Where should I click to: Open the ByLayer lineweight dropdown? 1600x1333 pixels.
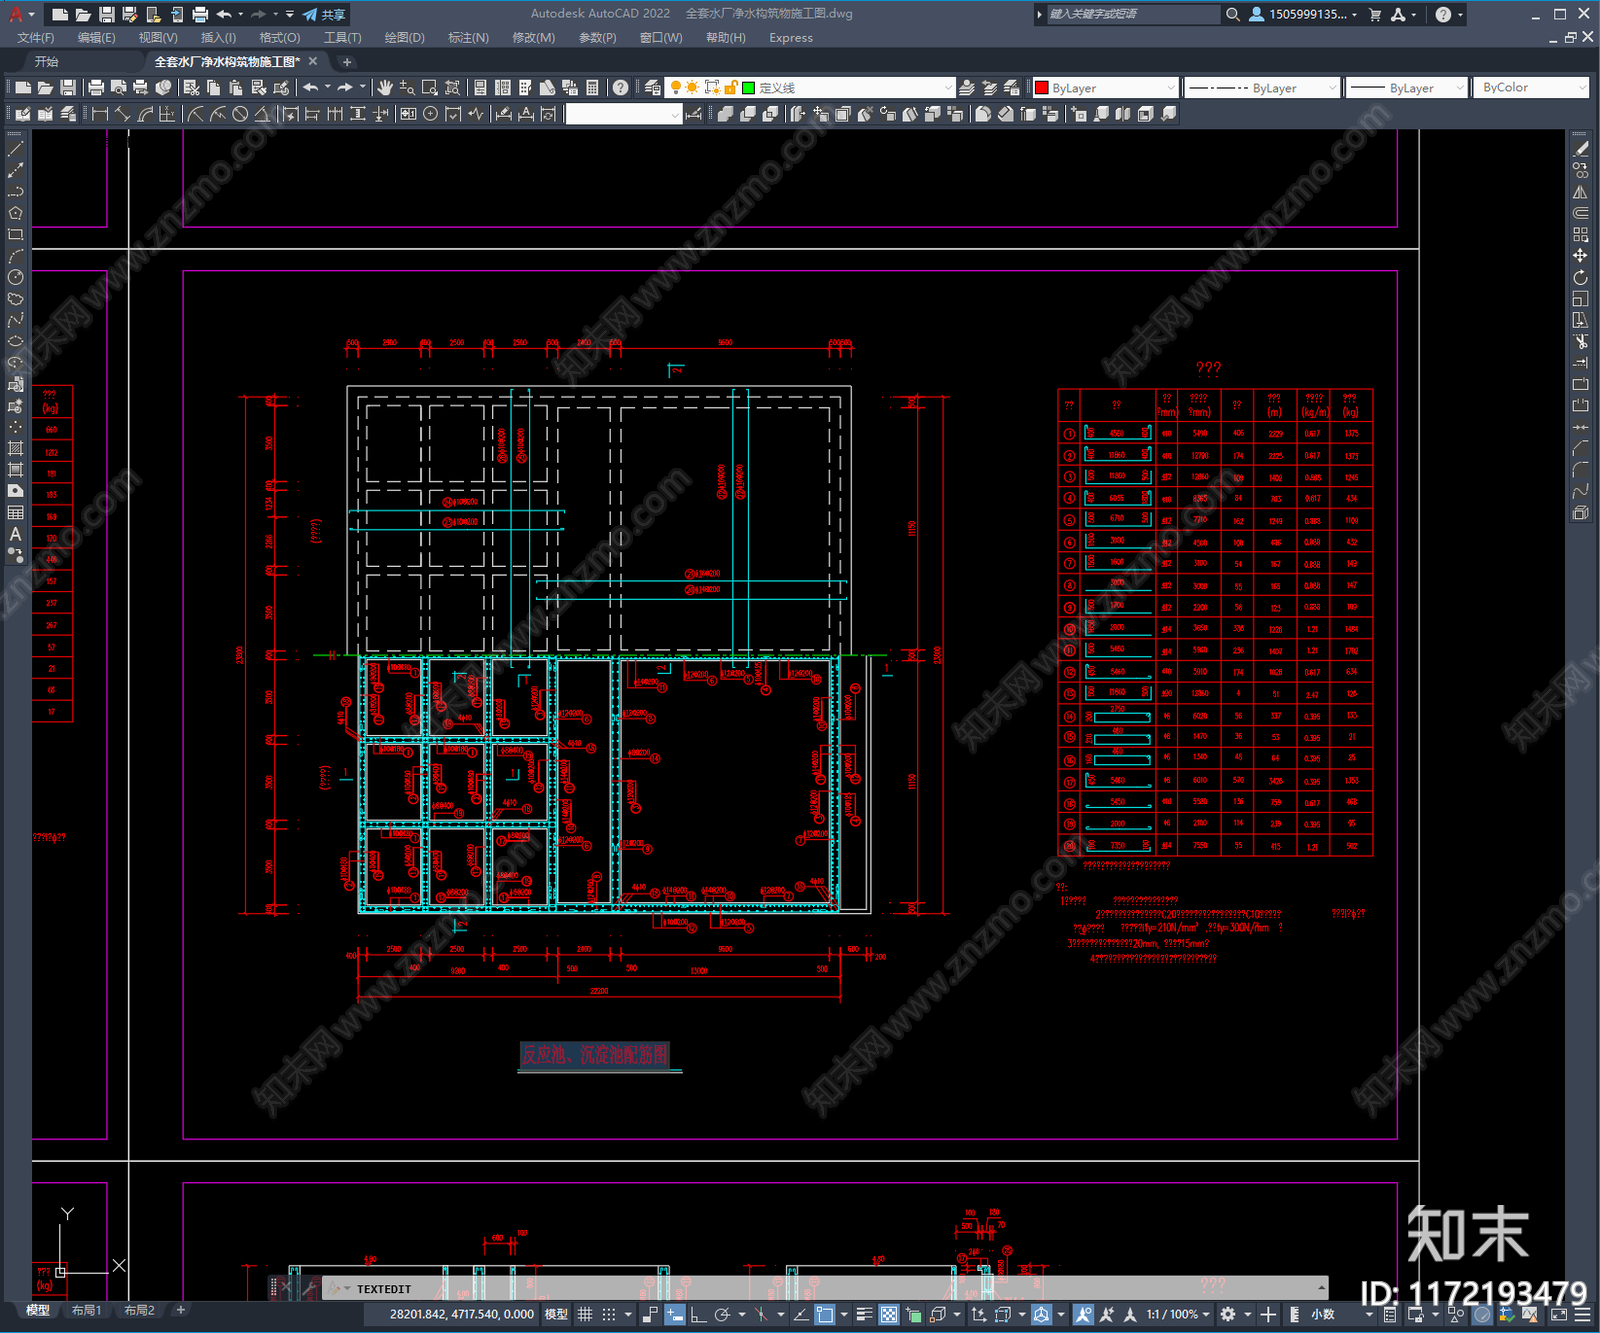[1406, 88]
